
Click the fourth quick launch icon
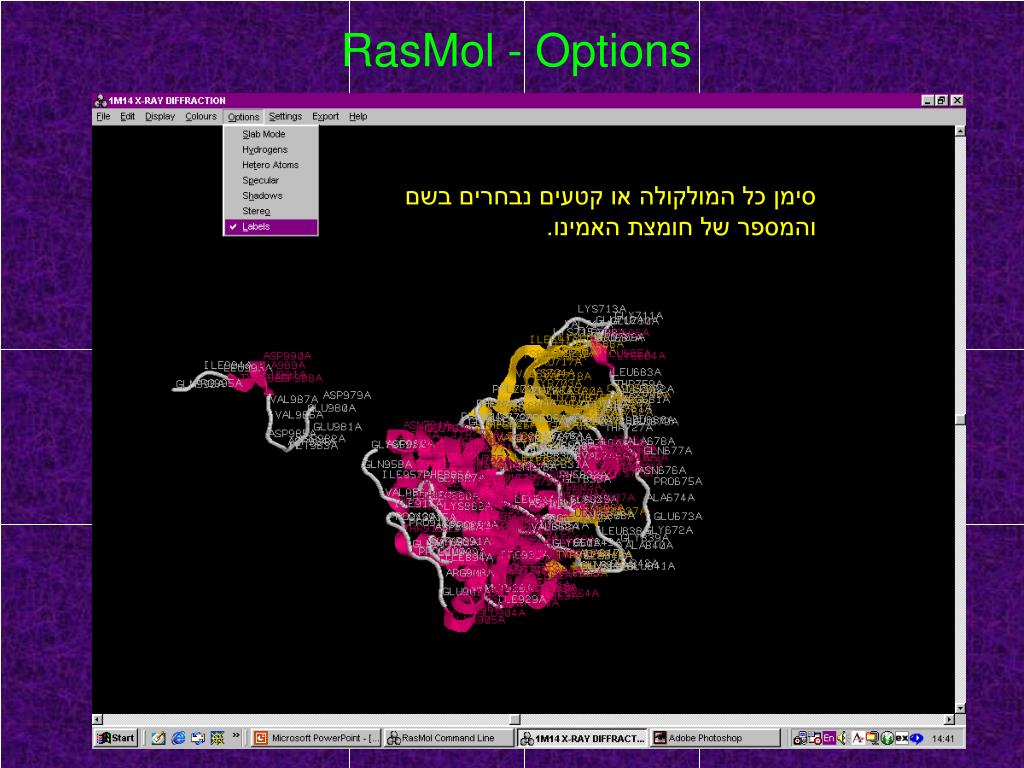tap(217, 738)
